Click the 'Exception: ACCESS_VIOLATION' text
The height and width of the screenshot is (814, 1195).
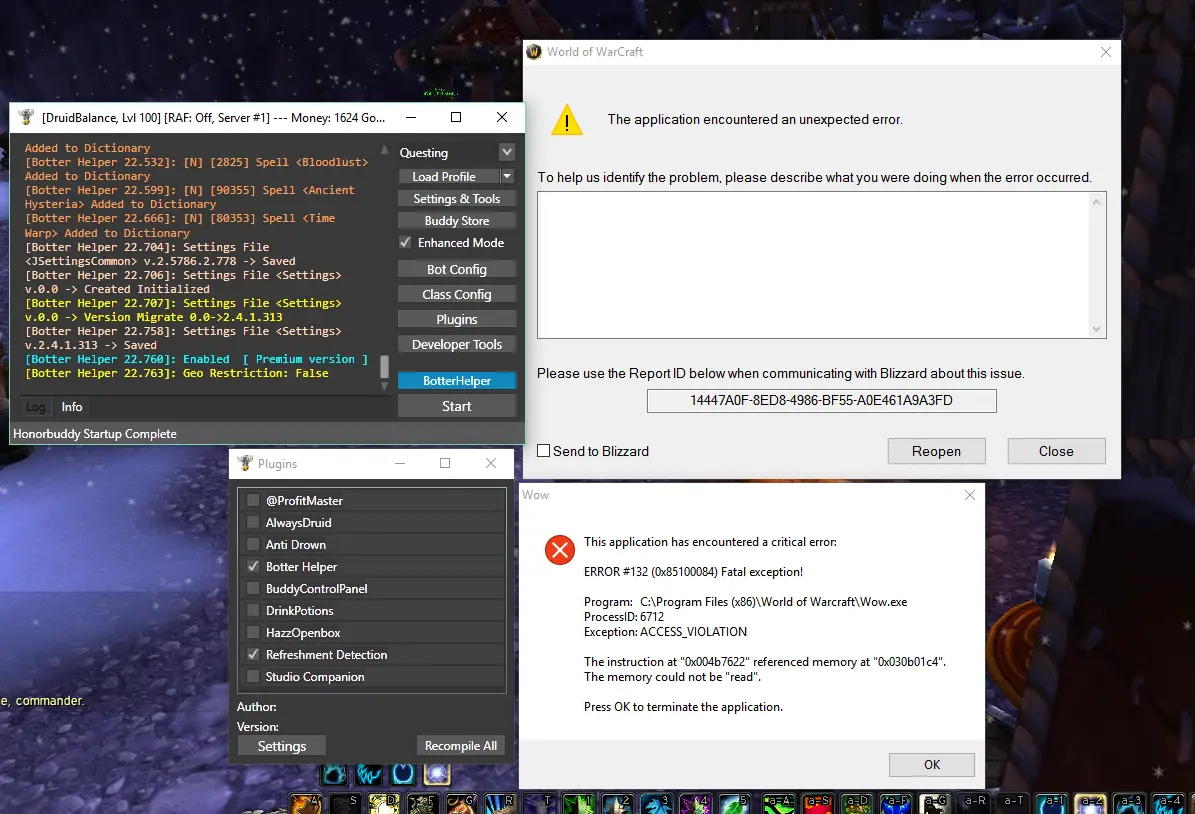tap(665, 632)
